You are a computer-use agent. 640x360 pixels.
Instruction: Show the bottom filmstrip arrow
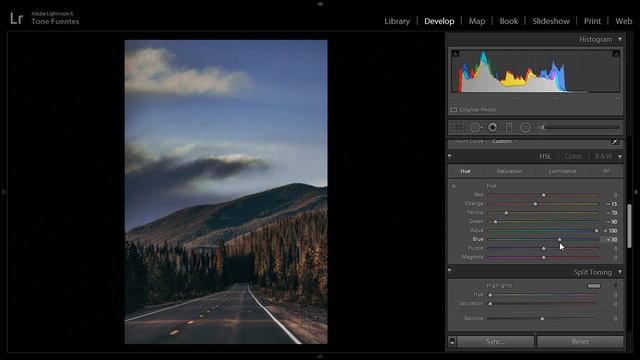click(x=320, y=356)
